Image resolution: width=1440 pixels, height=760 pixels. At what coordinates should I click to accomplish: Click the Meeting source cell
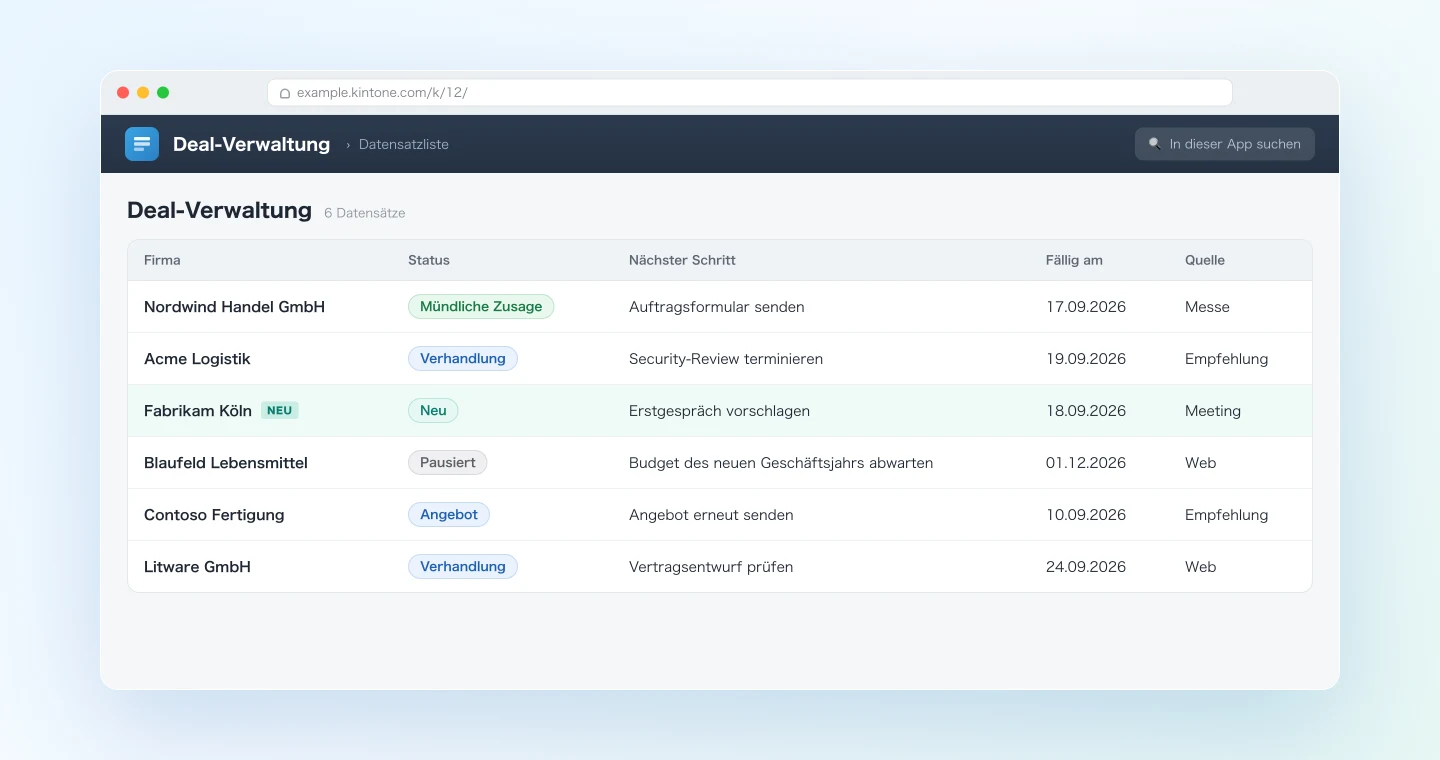click(1213, 411)
